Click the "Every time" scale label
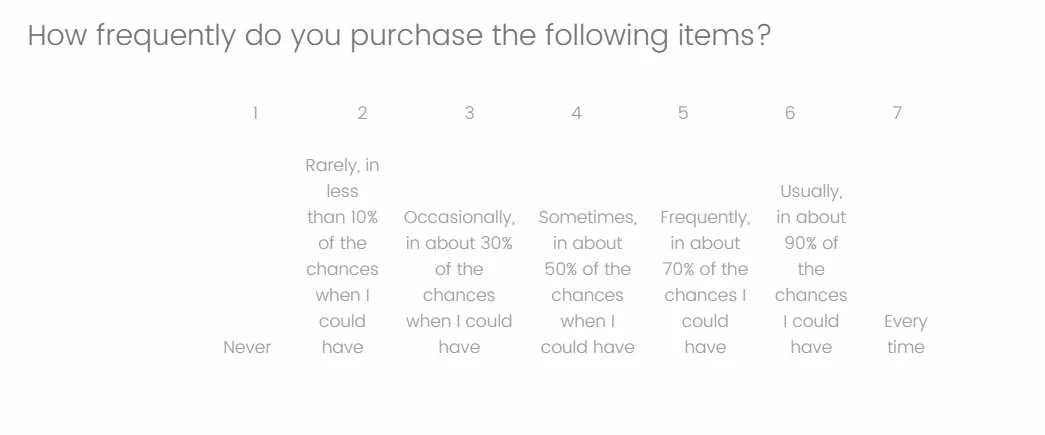1045x435 pixels. pos(906,334)
